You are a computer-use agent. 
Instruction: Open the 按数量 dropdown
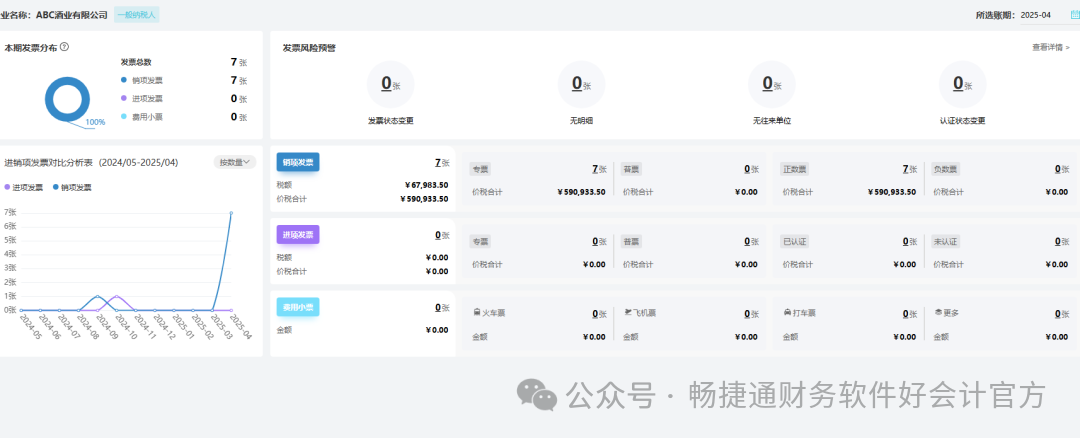pos(235,163)
